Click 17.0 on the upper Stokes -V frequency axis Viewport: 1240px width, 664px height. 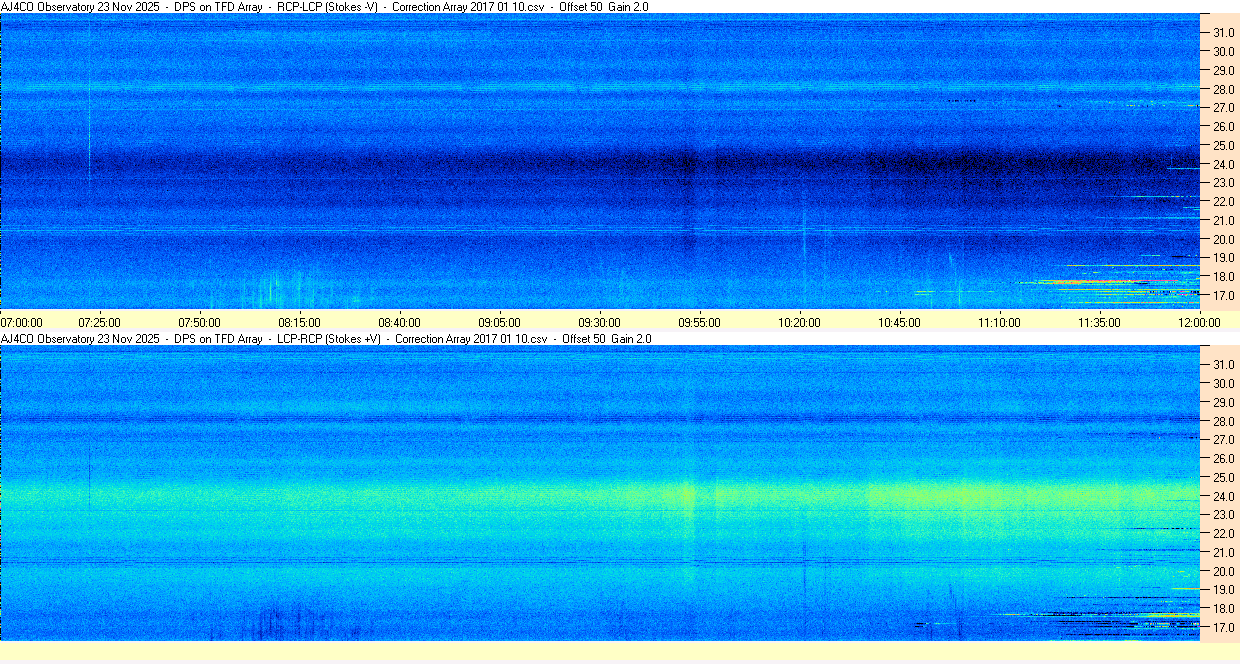point(1224,296)
